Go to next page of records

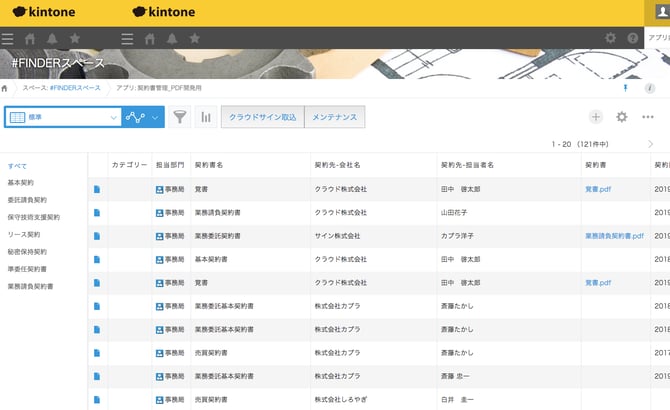coord(649,144)
